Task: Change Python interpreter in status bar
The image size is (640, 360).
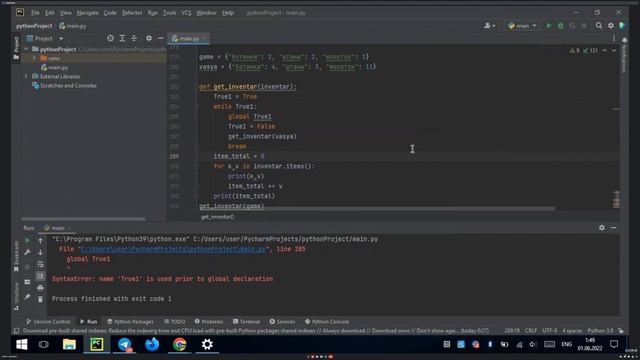Action: click(x=600, y=331)
